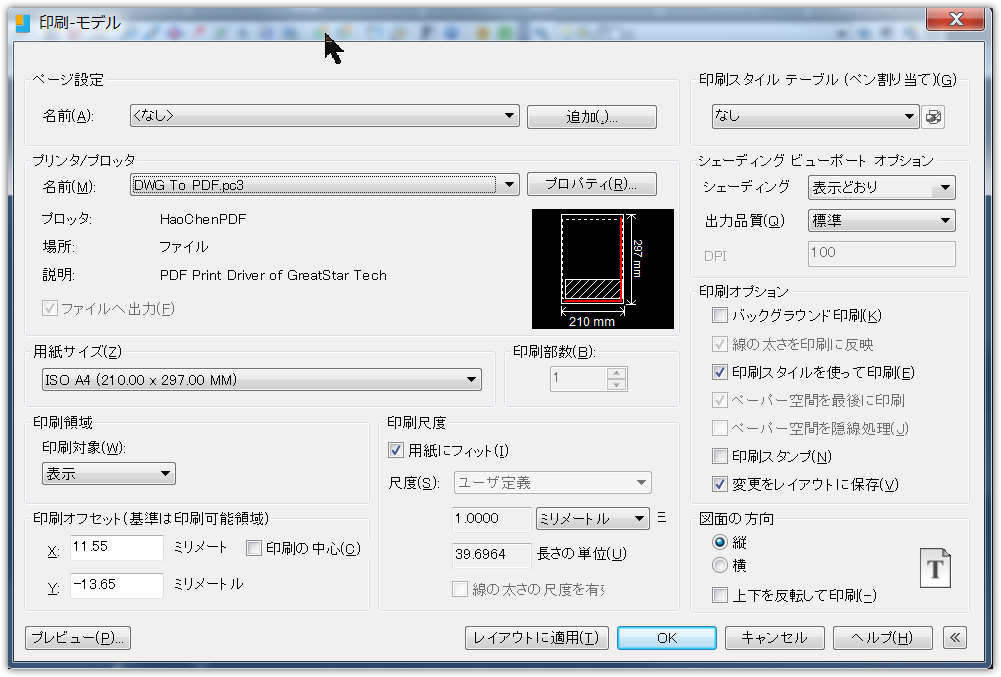This screenshot has height=677, width=1001.
Task: Toggle 用紙にフィット(I) checkbox
Action: (x=396, y=450)
